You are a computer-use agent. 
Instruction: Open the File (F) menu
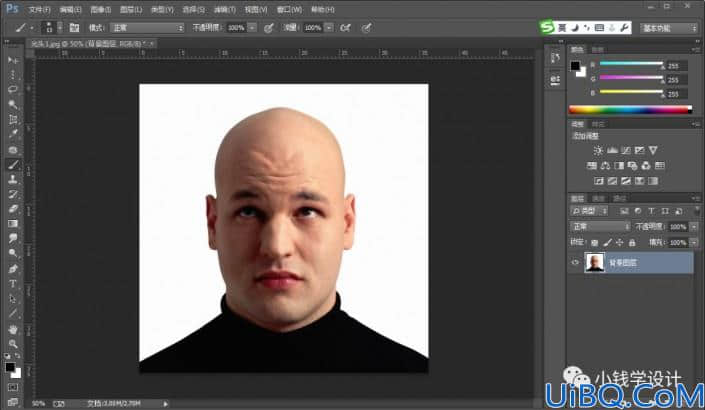pyautogui.click(x=40, y=9)
